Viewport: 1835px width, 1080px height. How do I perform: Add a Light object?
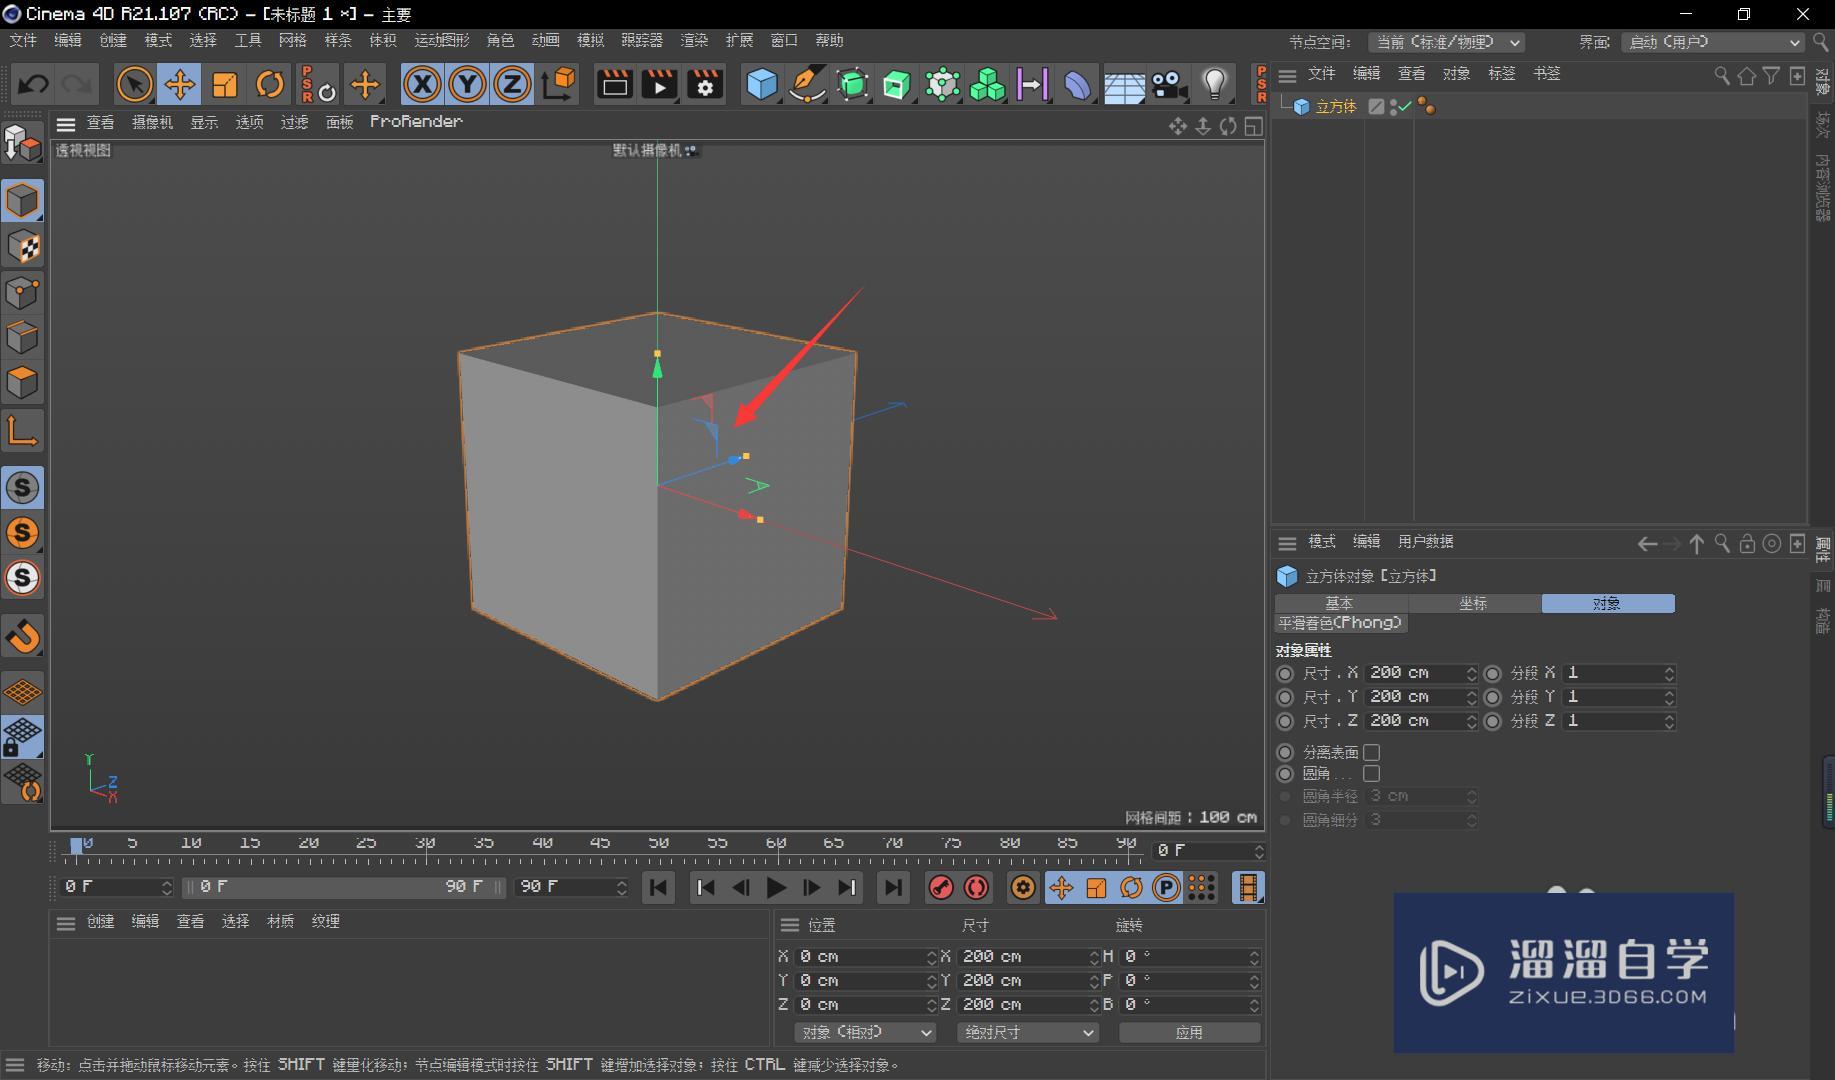point(1214,85)
